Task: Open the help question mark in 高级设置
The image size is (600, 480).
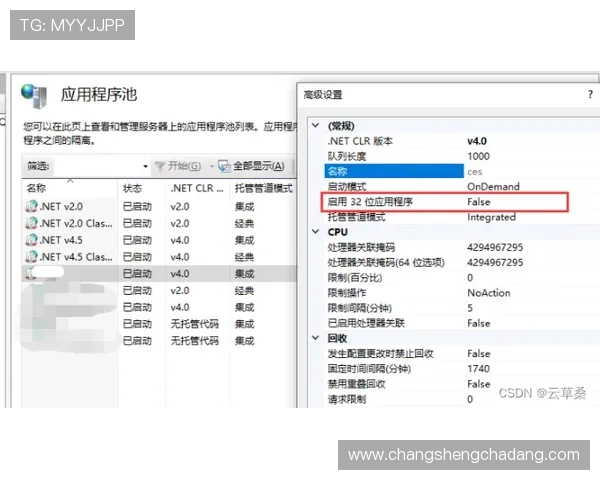Action: coord(590,94)
